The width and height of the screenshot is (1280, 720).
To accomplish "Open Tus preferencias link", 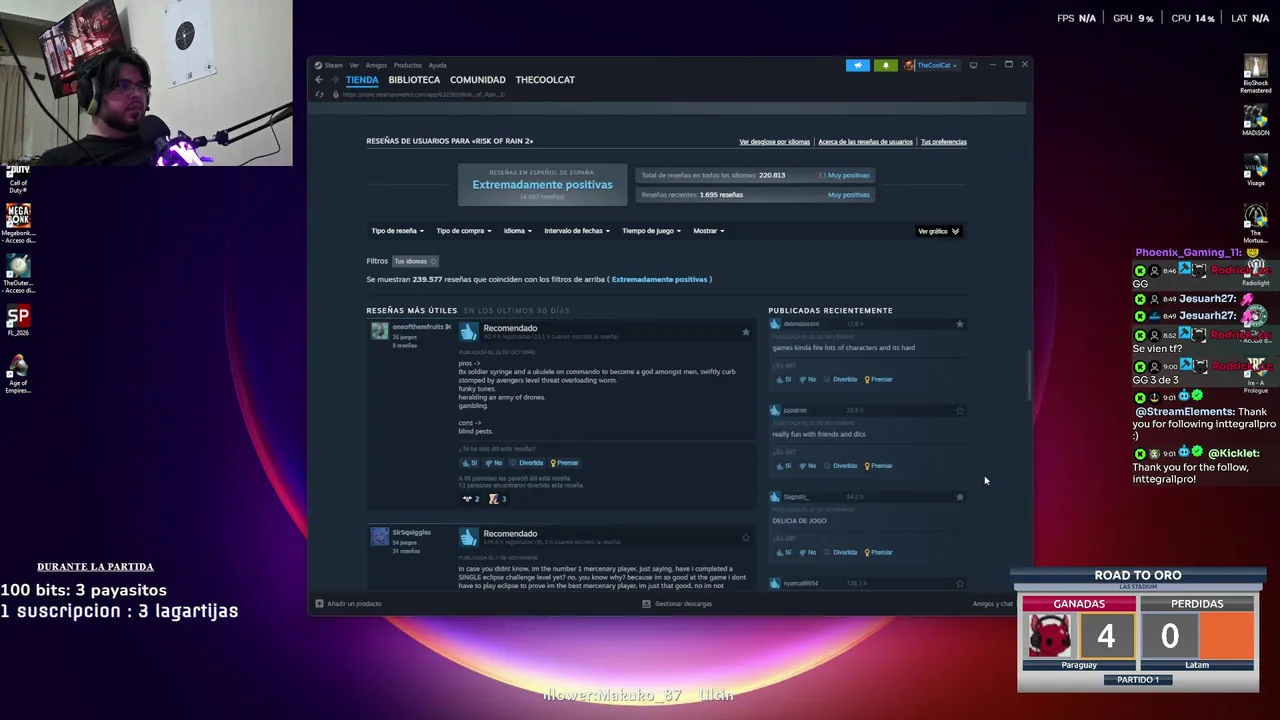I will [943, 142].
